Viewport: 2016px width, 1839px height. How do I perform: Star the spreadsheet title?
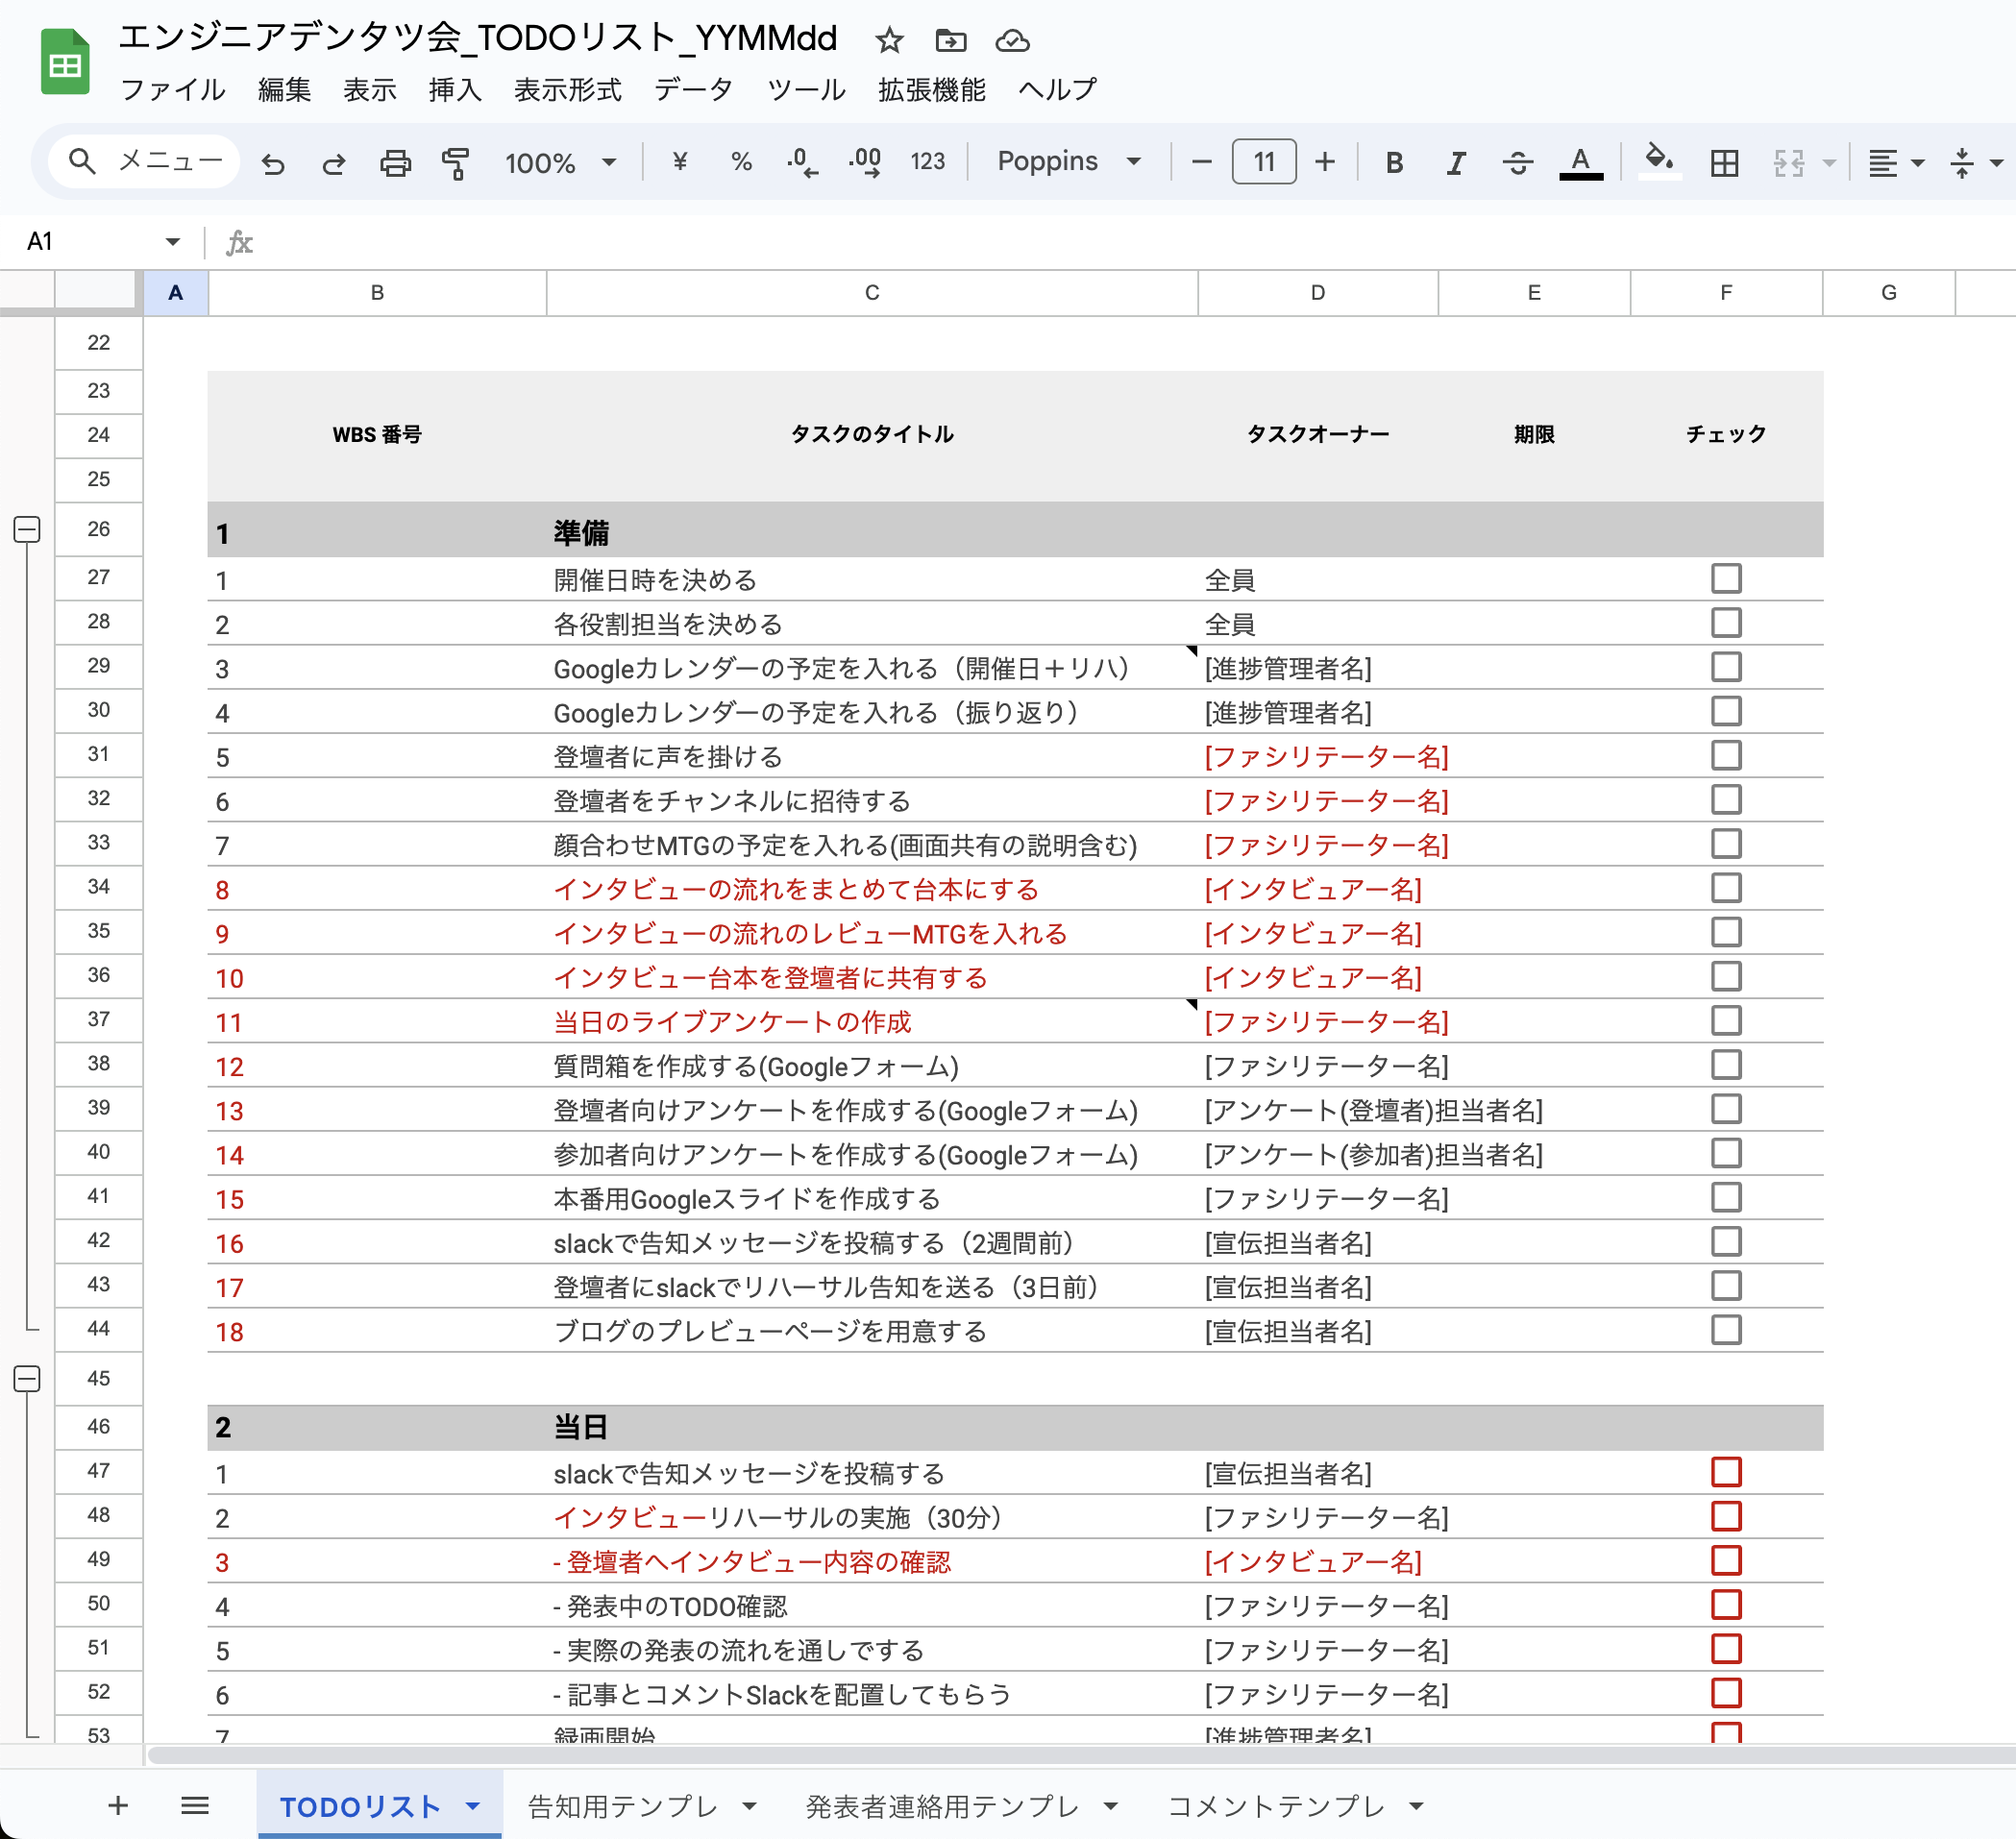(888, 41)
